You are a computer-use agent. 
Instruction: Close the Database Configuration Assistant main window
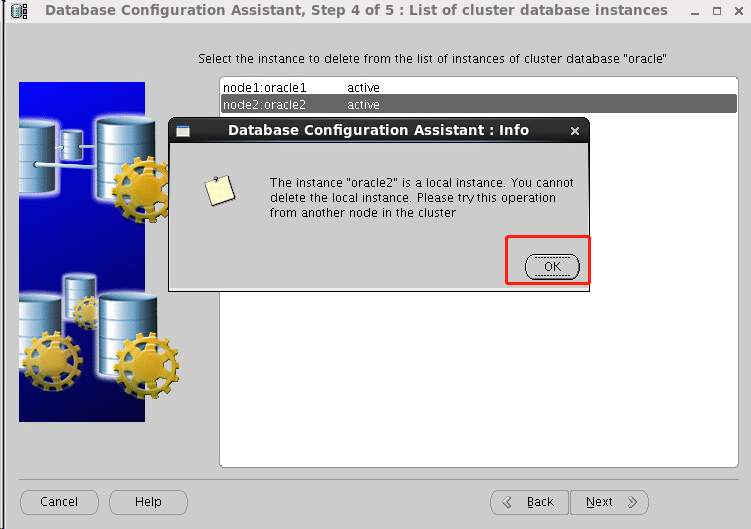pos(739,11)
